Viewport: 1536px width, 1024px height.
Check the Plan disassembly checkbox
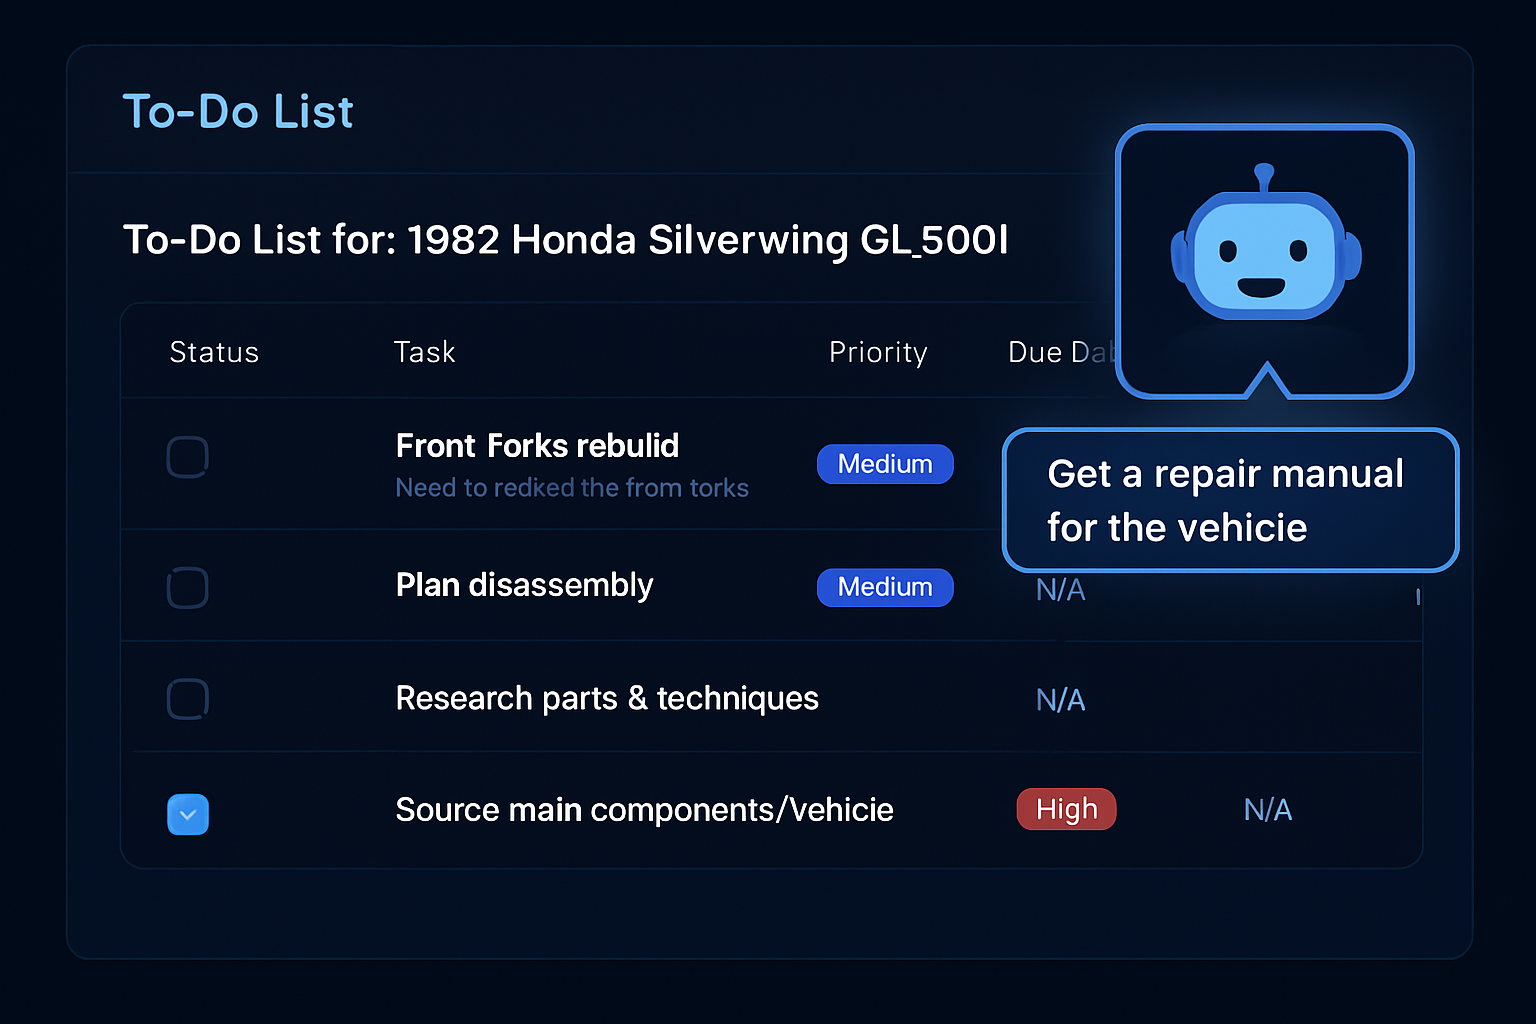(188, 587)
